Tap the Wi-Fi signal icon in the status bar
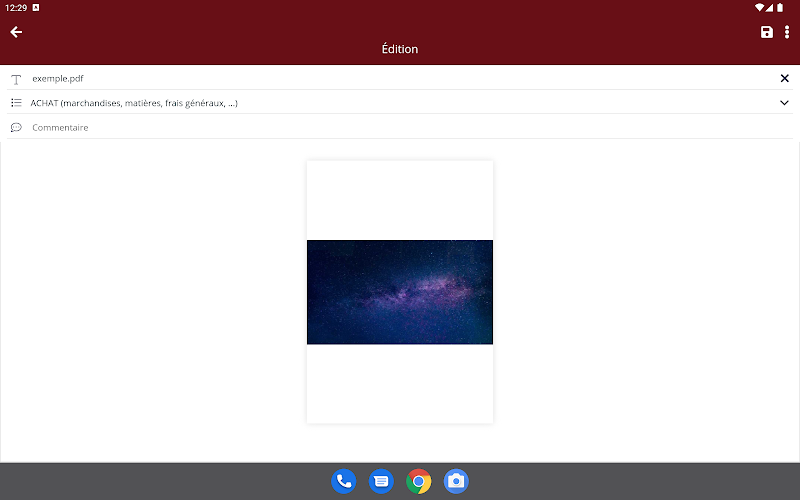 (x=760, y=8)
